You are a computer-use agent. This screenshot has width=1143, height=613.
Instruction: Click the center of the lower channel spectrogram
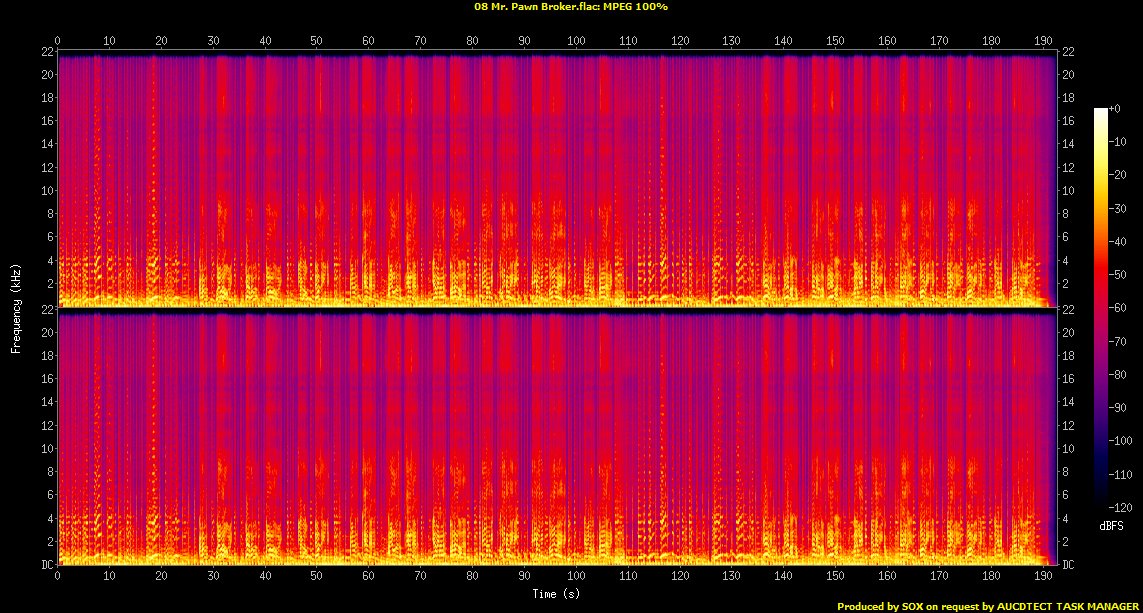click(x=557, y=437)
